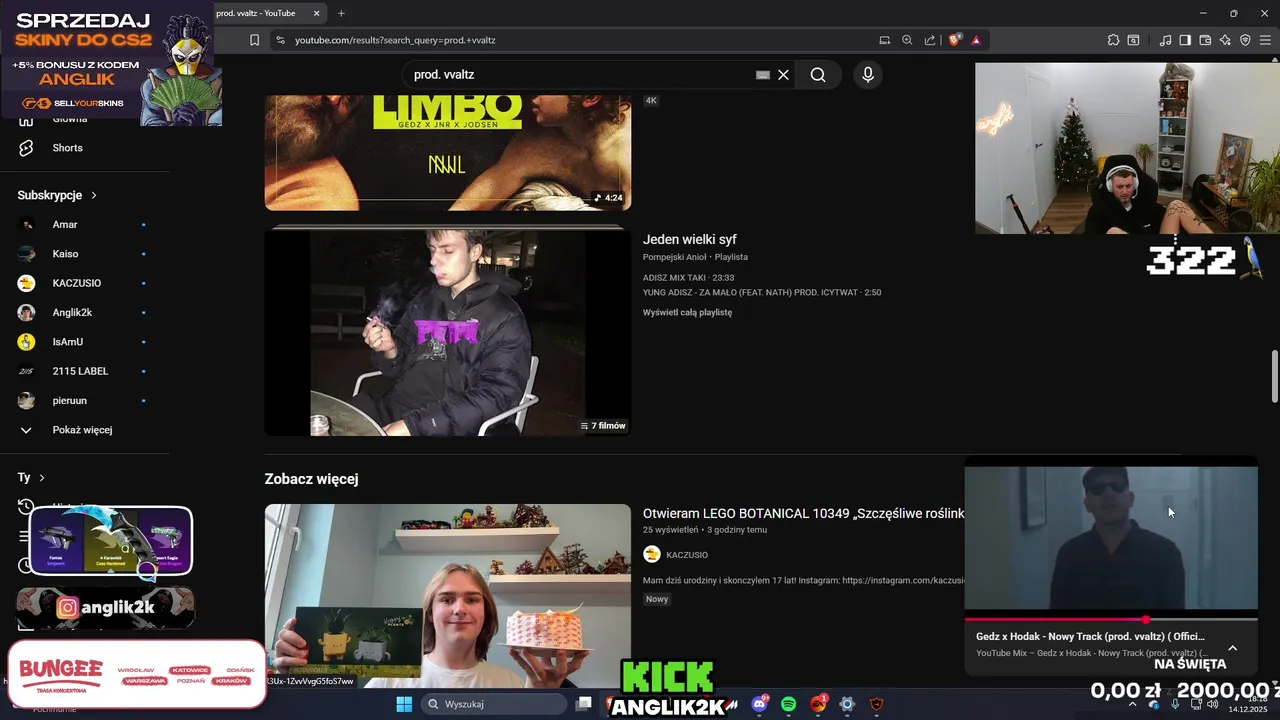Open the media control music note icon
The image size is (1280, 720).
click(x=1165, y=40)
